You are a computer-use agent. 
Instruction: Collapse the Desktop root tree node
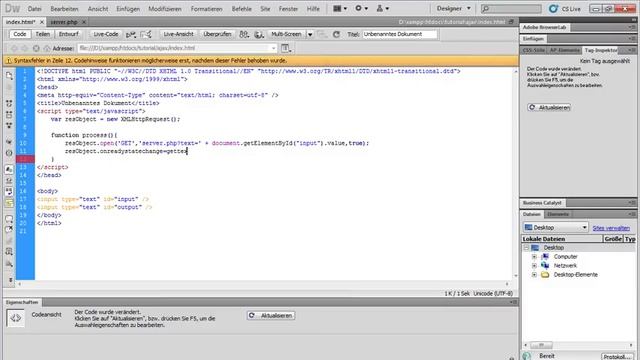click(527, 248)
